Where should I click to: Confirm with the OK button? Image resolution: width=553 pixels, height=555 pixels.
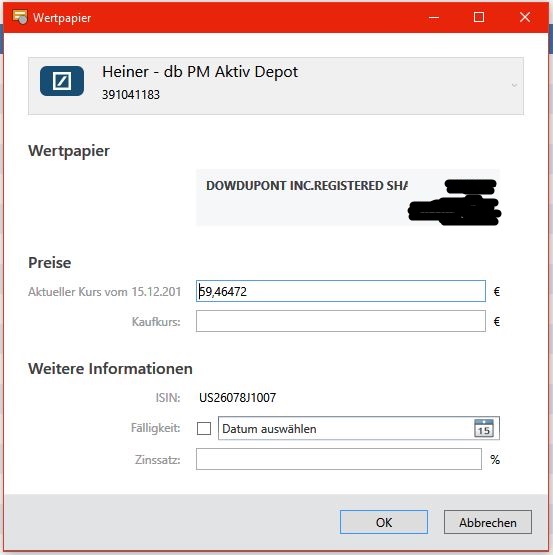coord(384,522)
